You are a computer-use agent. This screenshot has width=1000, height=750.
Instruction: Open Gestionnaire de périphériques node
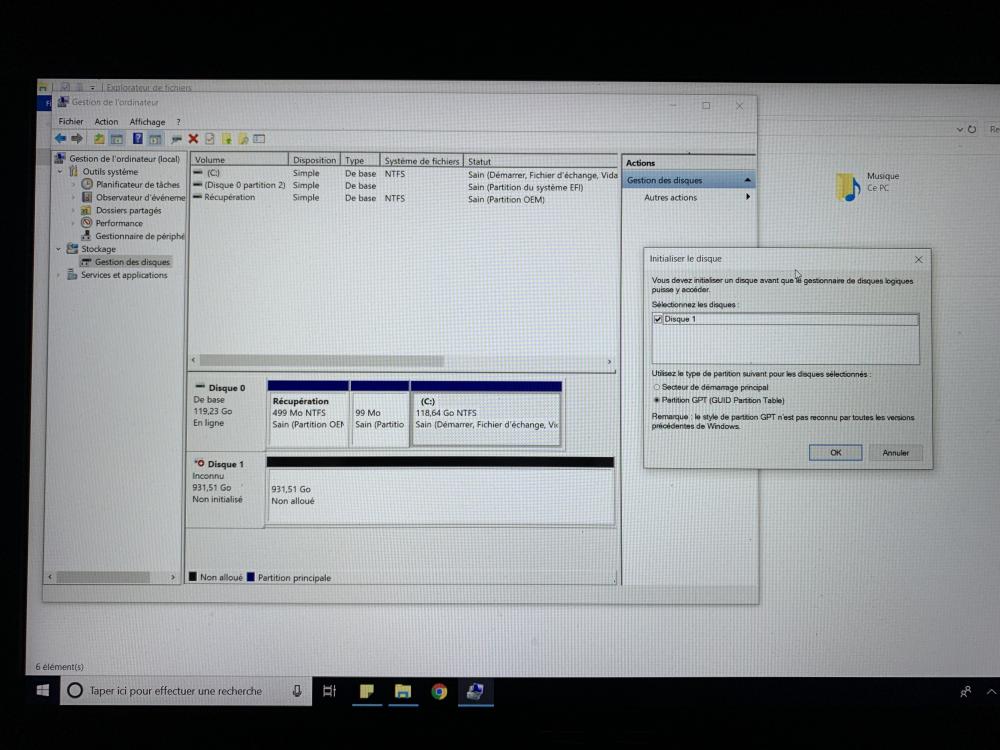point(140,236)
